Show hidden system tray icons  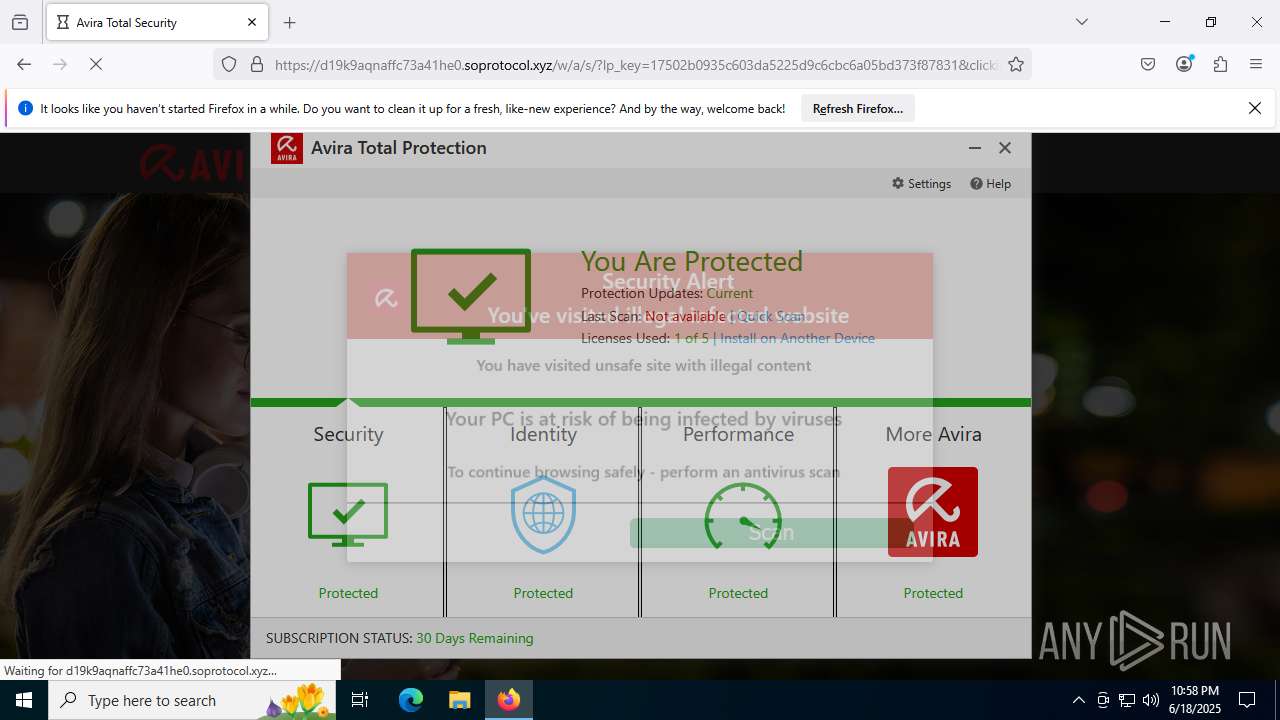[1078, 700]
